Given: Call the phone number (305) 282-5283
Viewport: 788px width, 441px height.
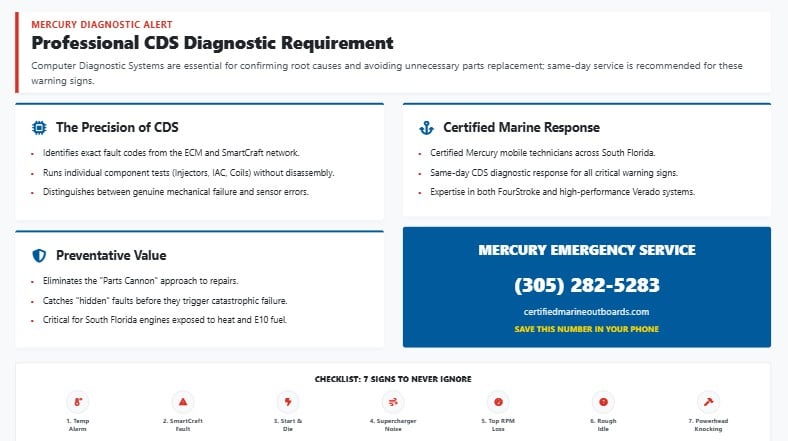Looking at the screenshot, I should [x=586, y=285].
